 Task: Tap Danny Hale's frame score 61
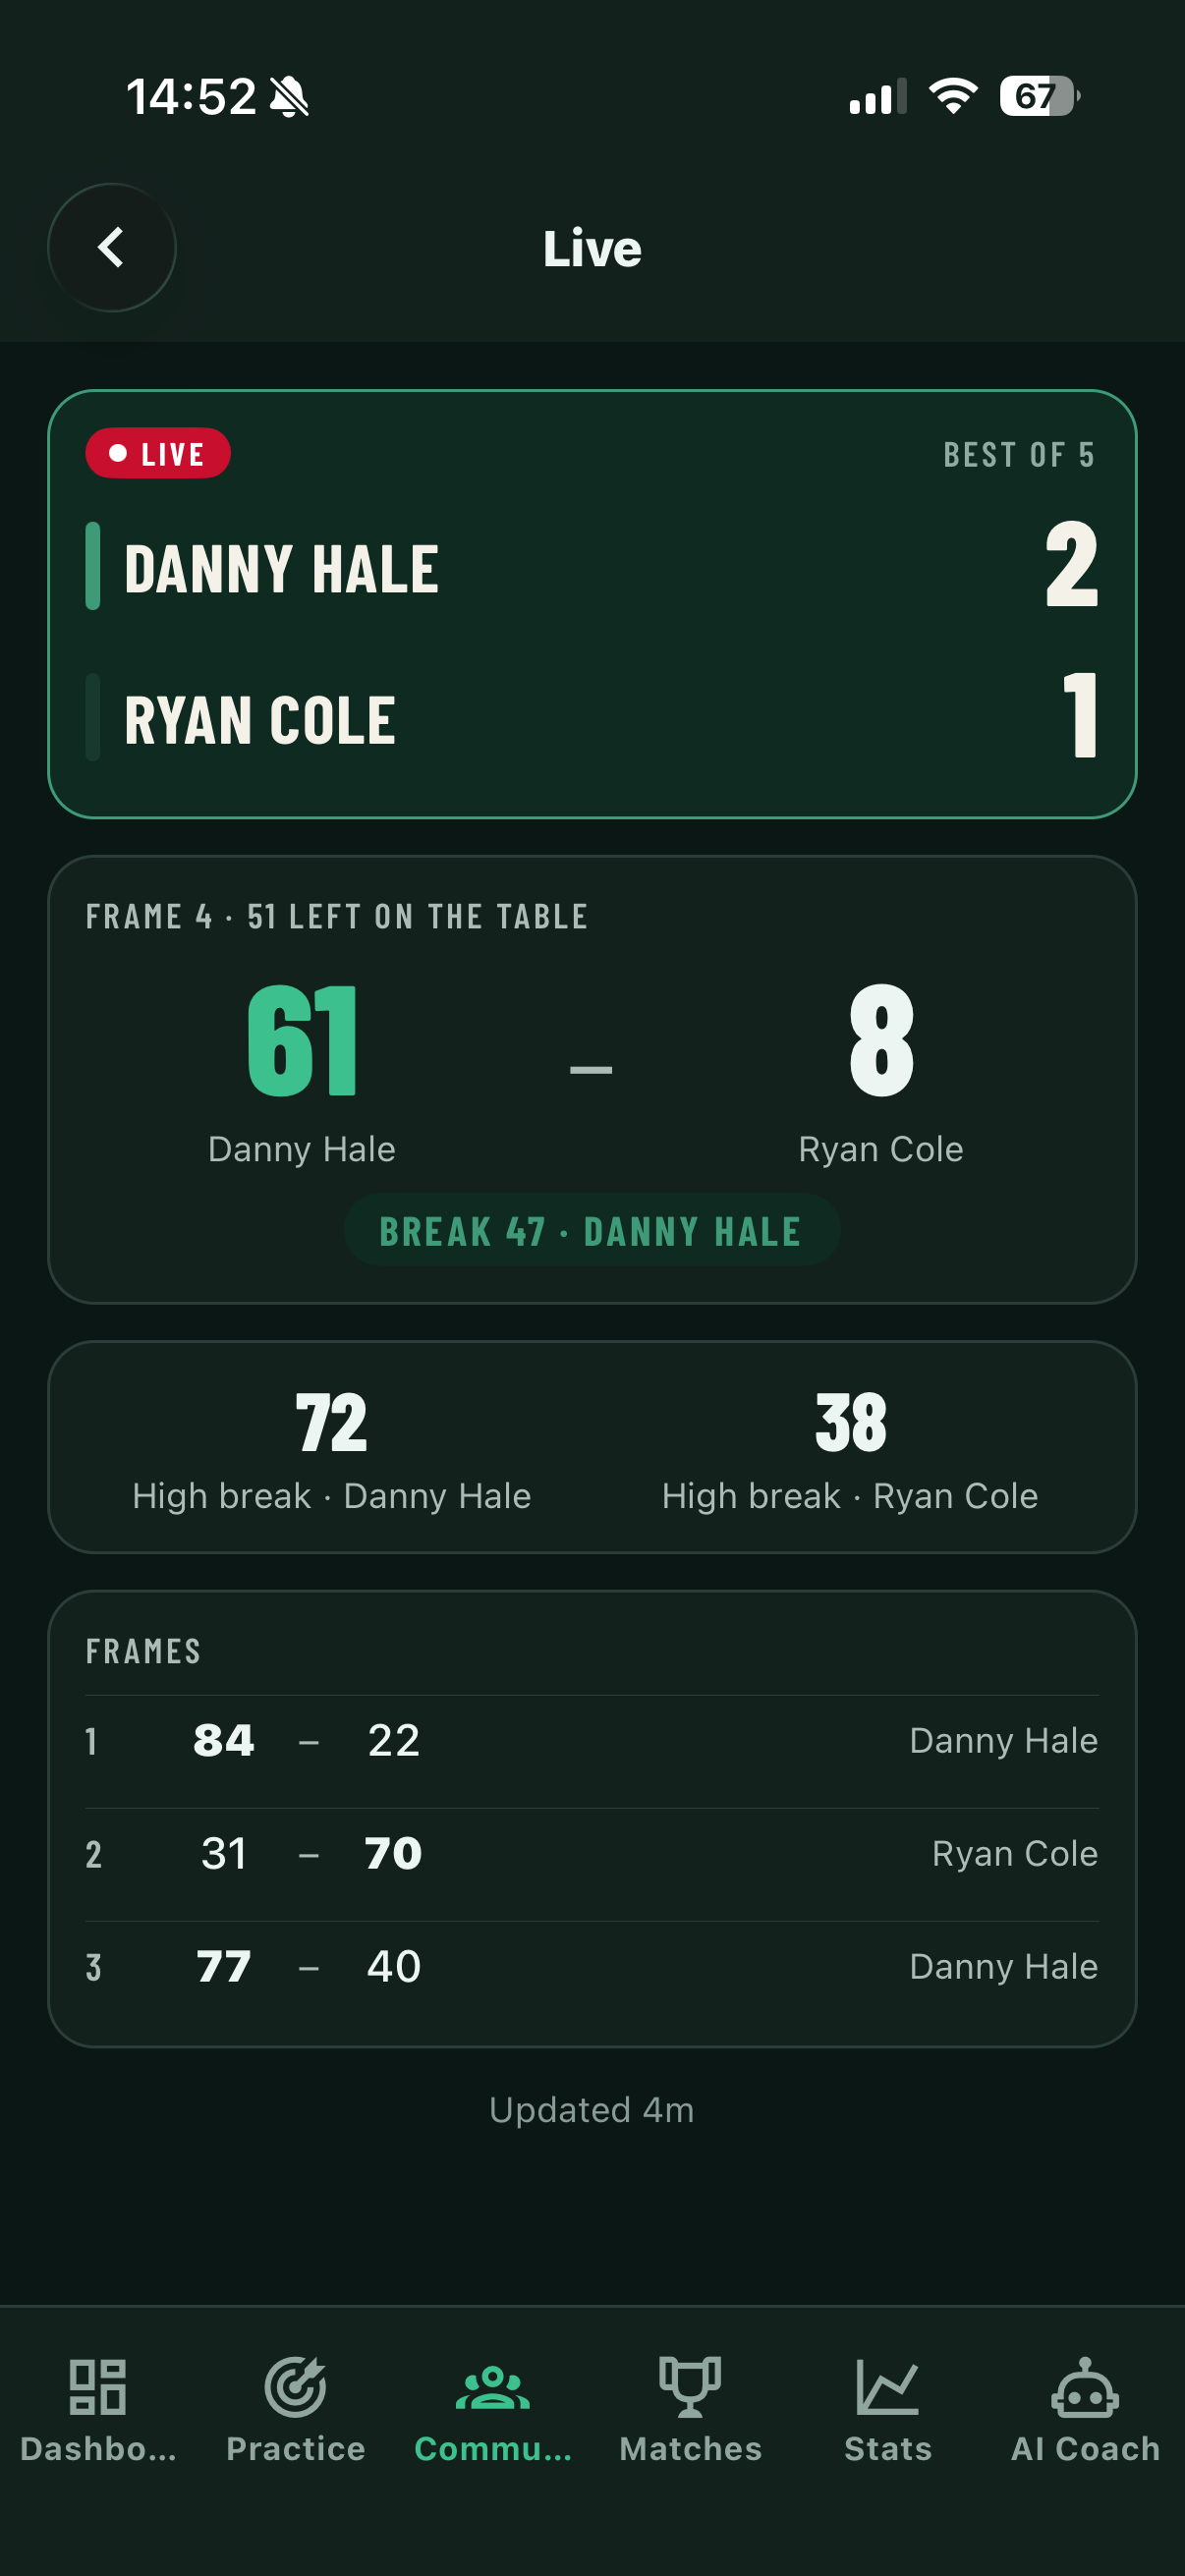pyautogui.click(x=302, y=1040)
